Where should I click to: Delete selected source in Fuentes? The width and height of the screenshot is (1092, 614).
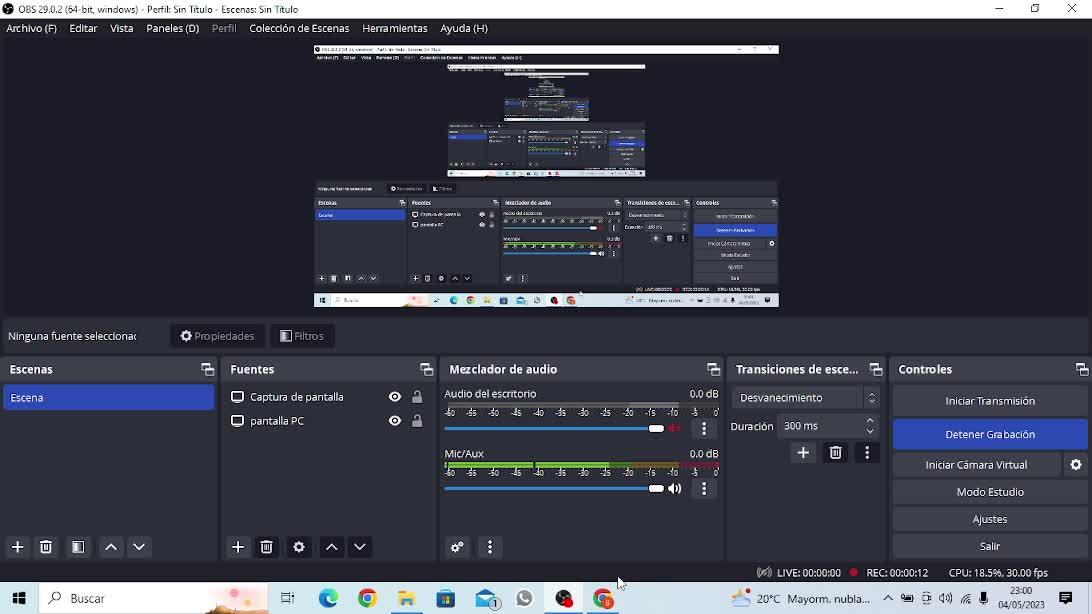(x=267, y=547)
